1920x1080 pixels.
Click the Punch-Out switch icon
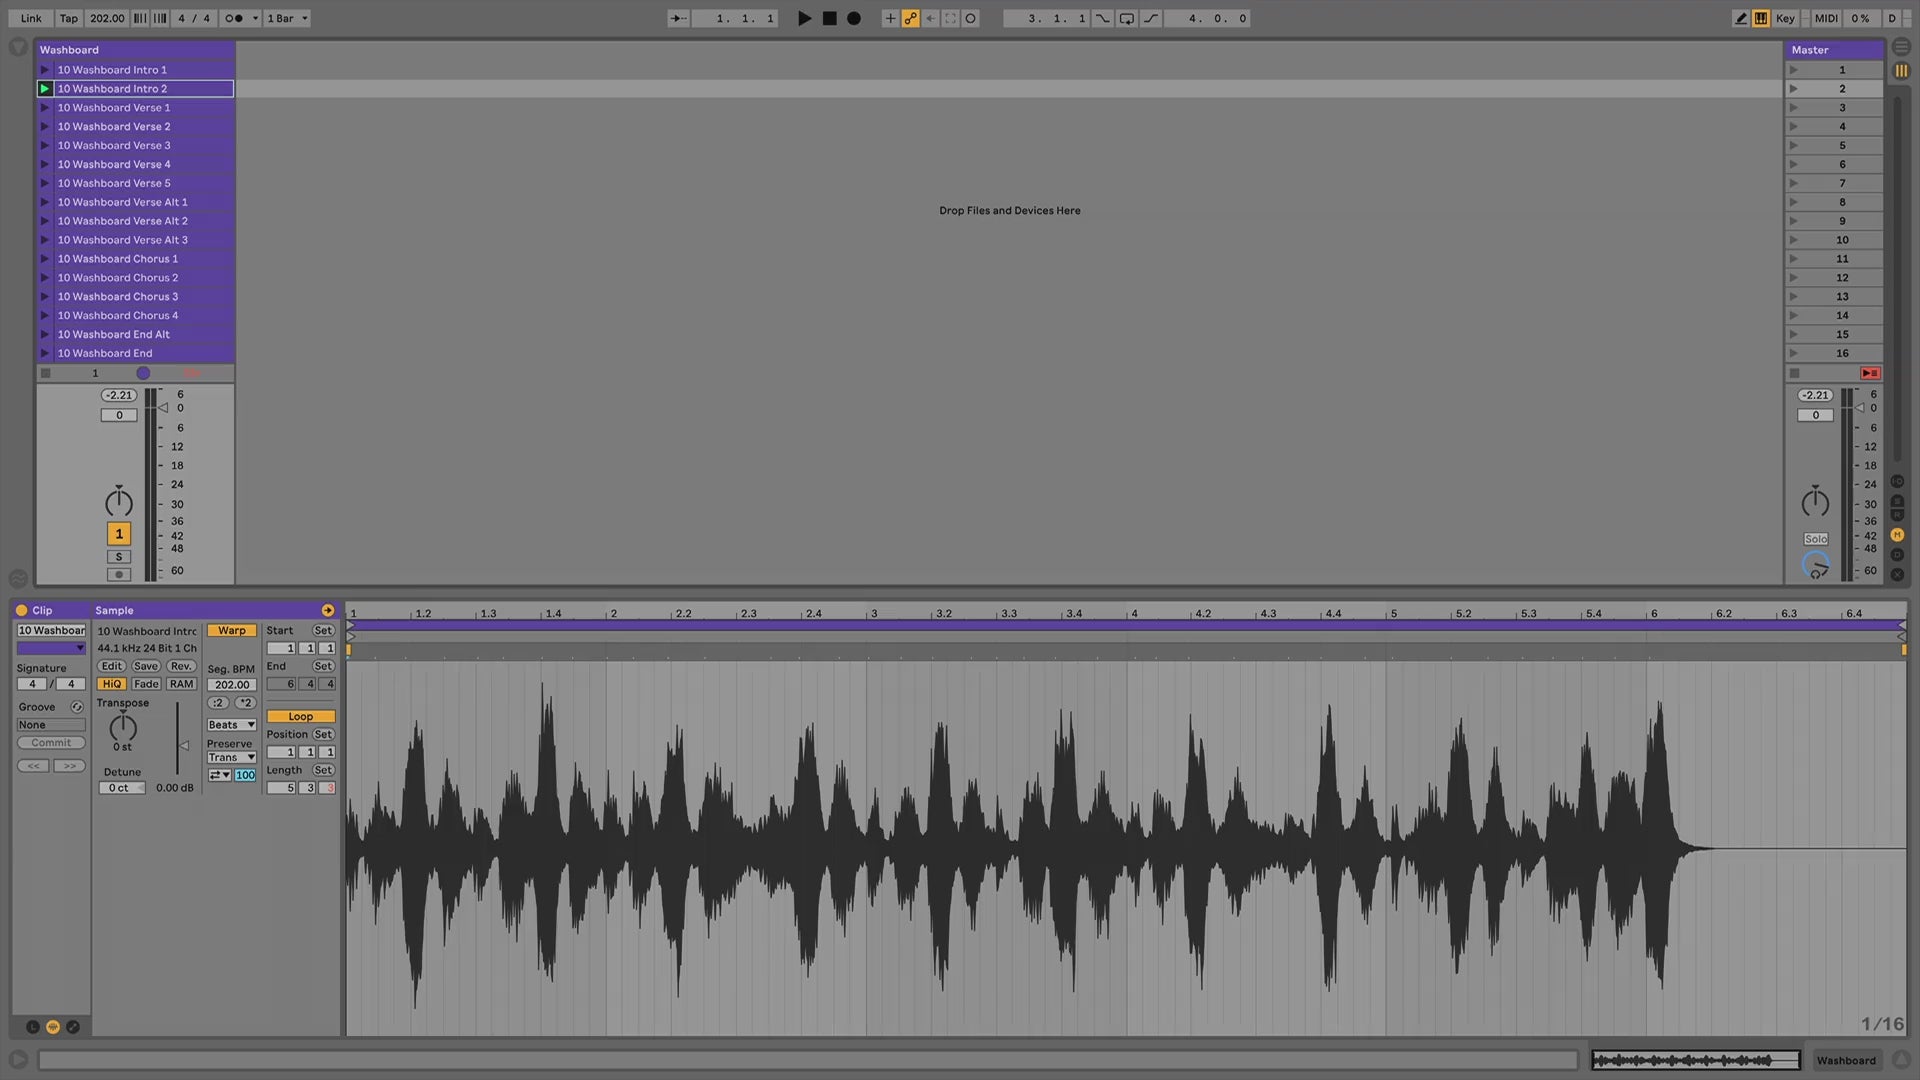click(1151, 18)
